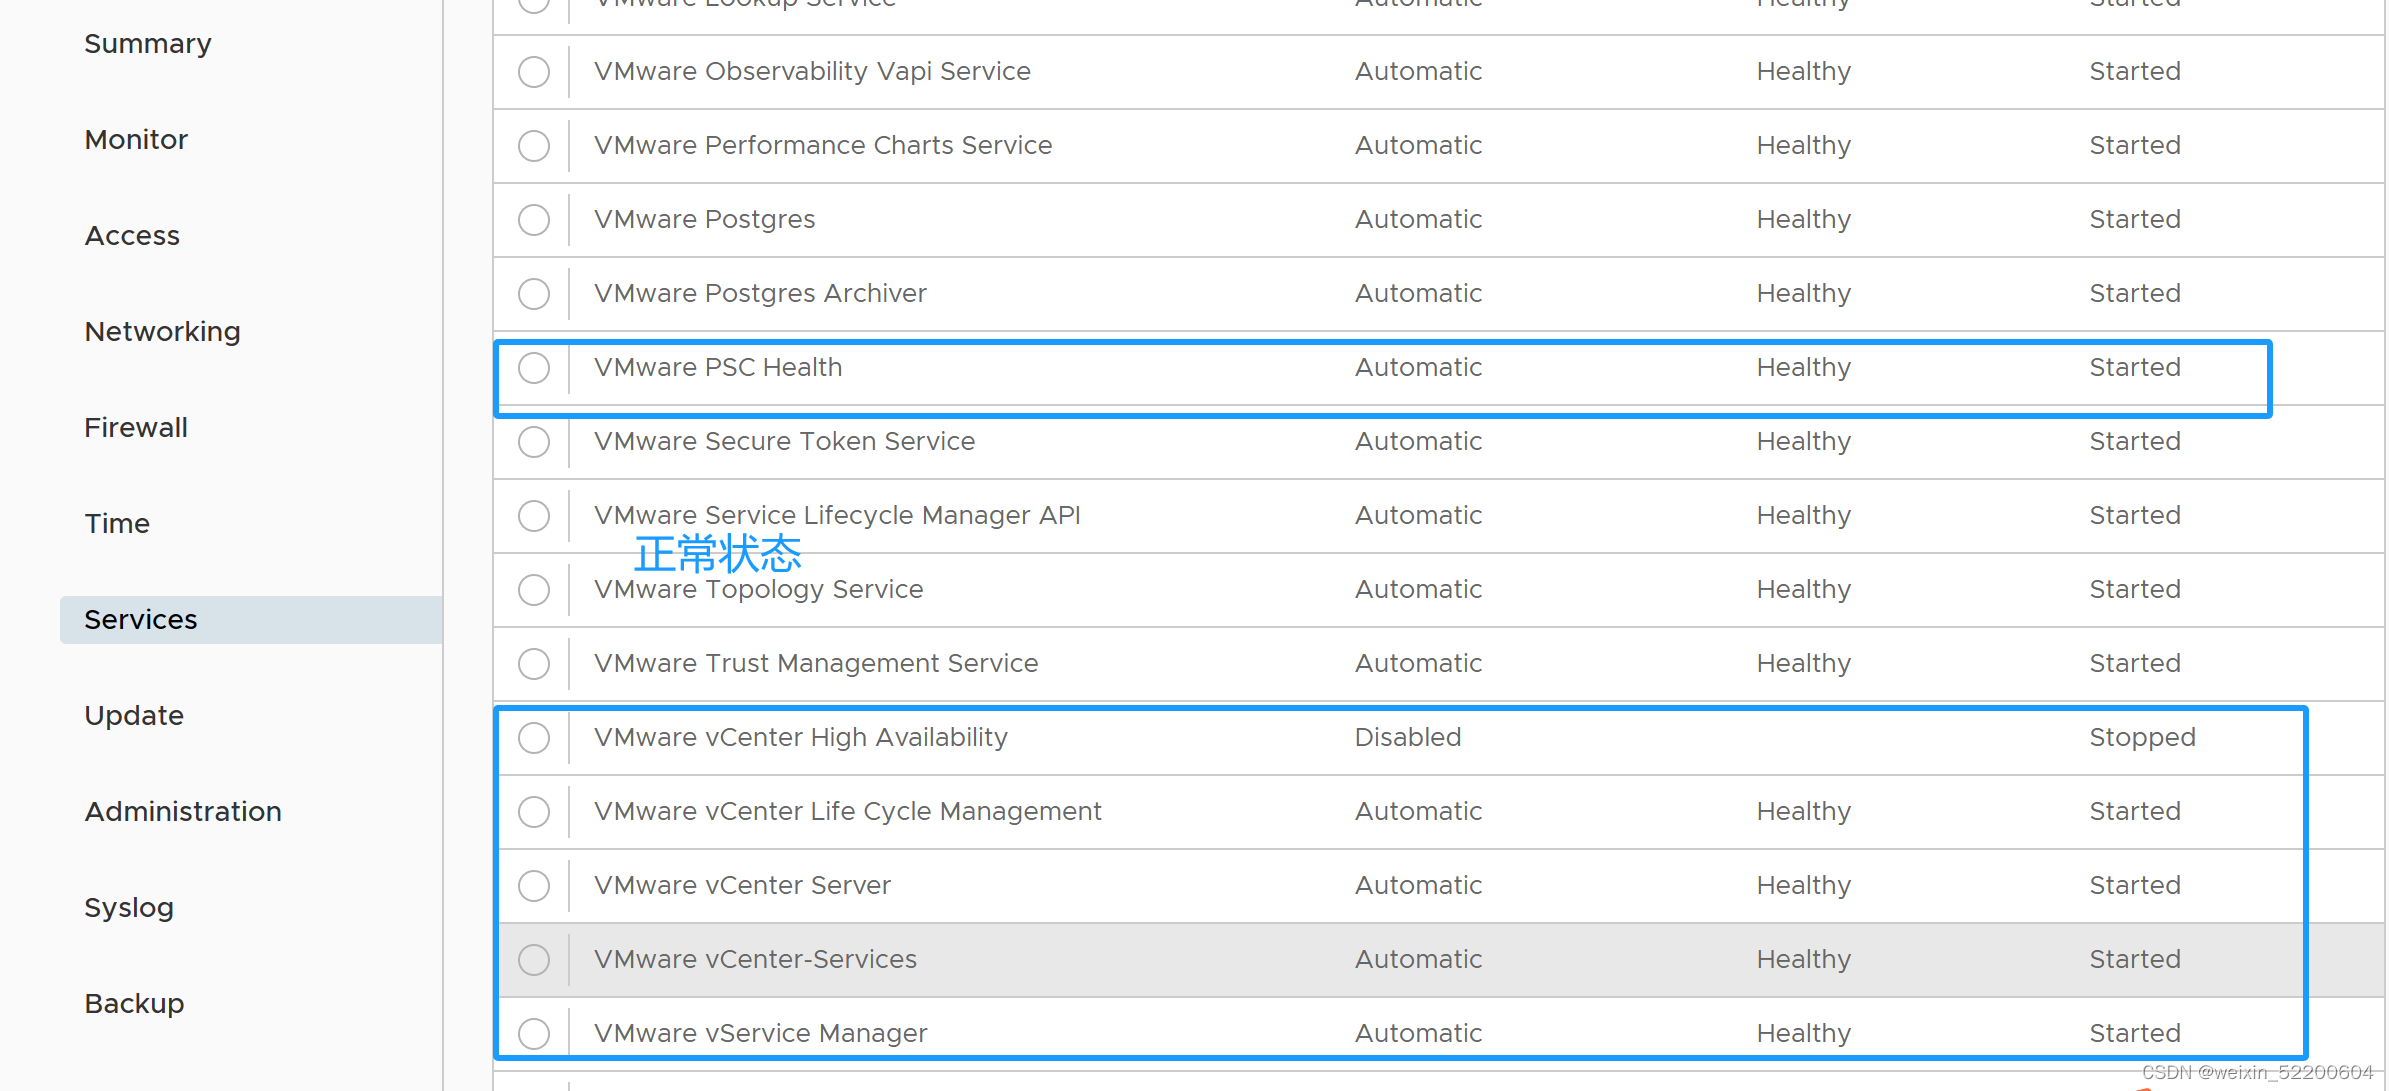Click Stopped state of vCenter High Availability
This screenshot has width=2389, height=1091.
tap(2143, 738)
